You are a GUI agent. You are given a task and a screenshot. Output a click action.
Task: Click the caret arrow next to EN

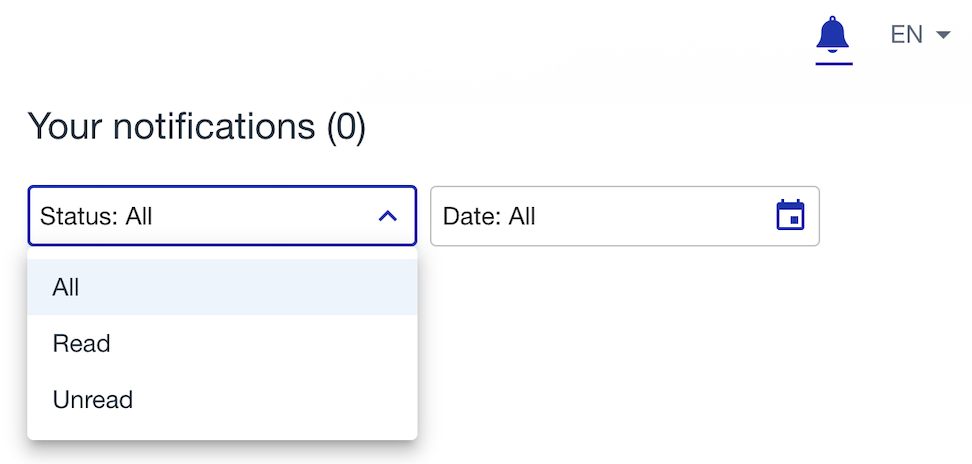point(943,35)
